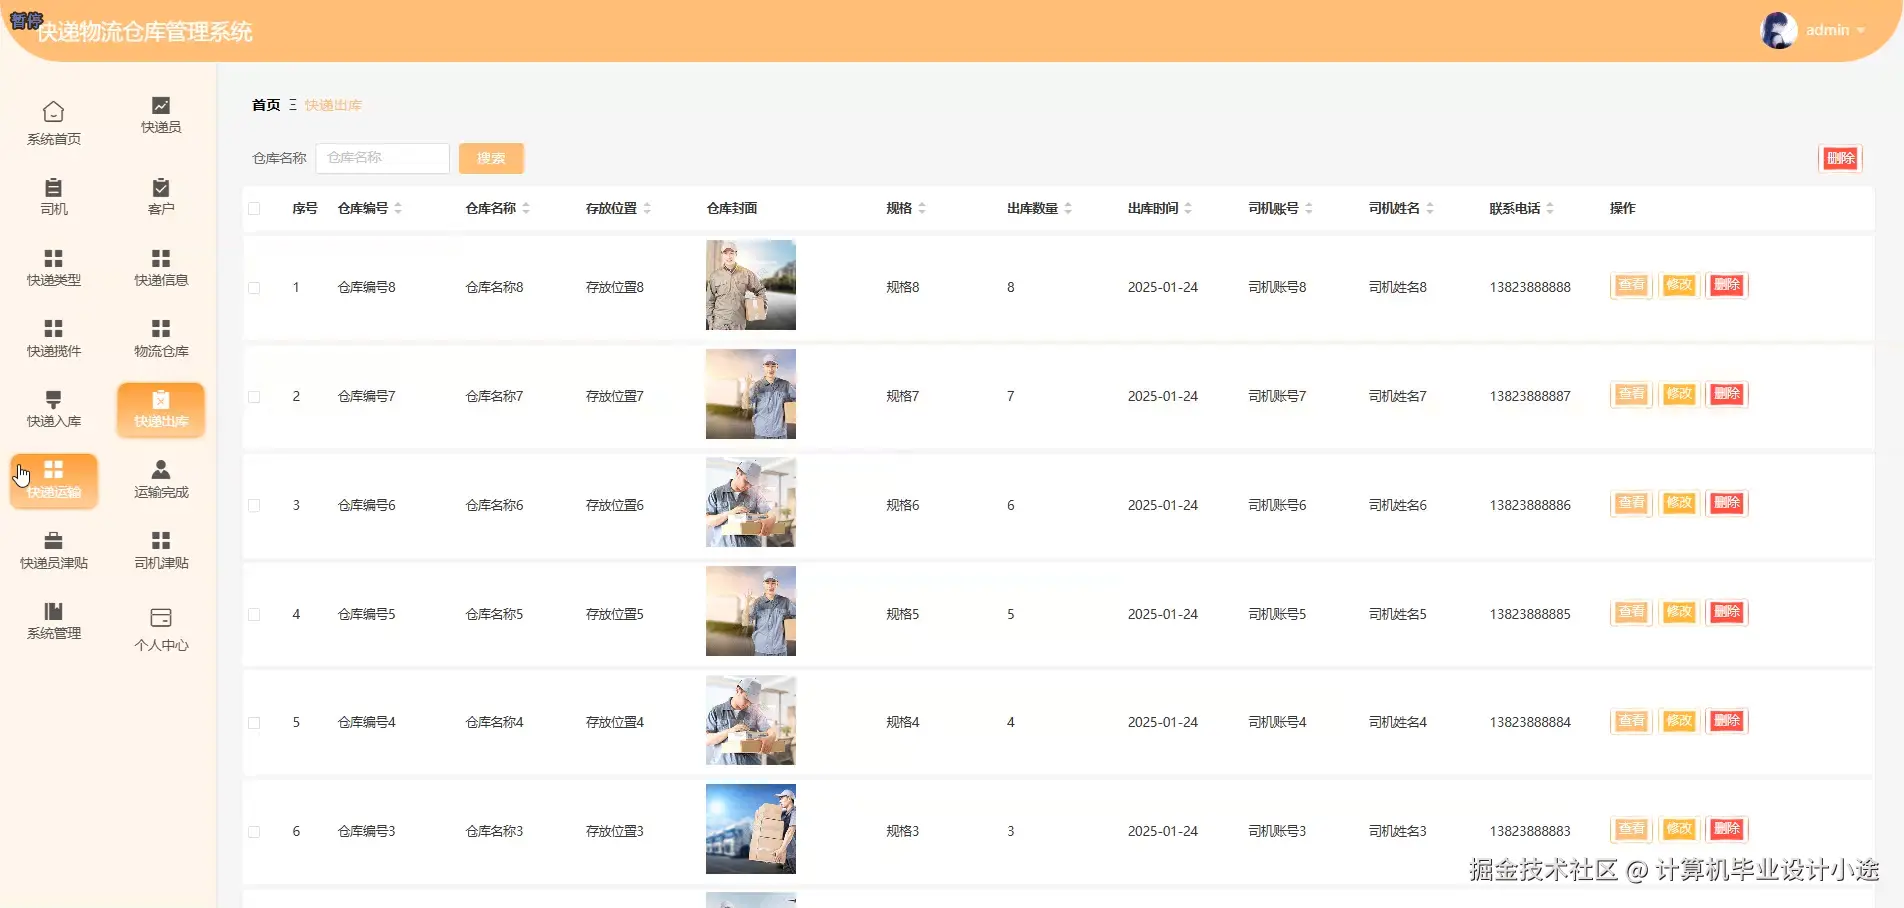
Task: Open the 客户 customer icon
Action: [x=161, y=188]
